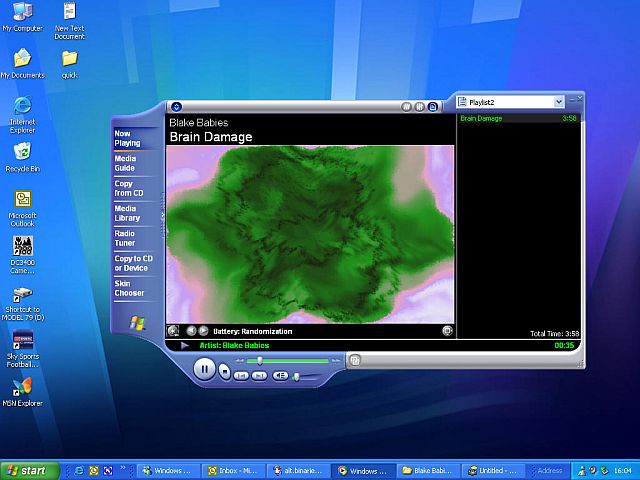Expand the Quick Launch overflow chevron
This screenshot has width=640, height=480.
click(122, 468)
